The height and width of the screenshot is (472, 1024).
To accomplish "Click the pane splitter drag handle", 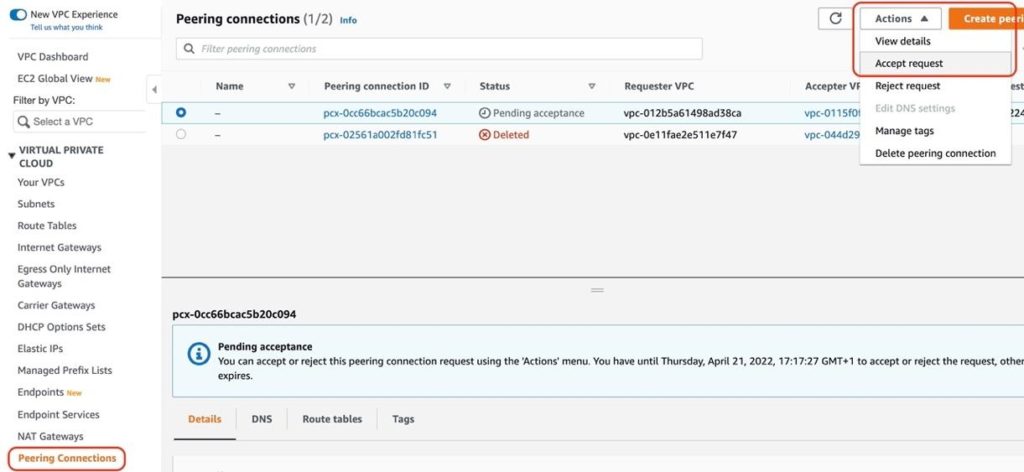I will [597, 289].
